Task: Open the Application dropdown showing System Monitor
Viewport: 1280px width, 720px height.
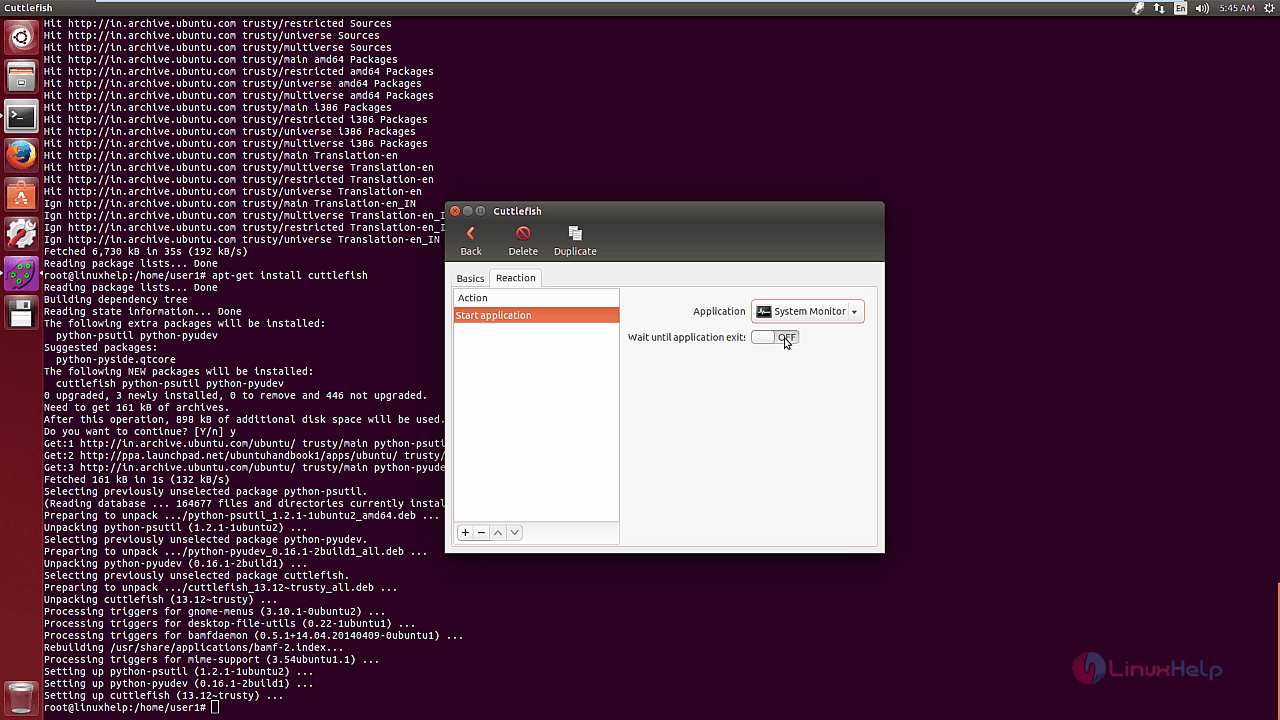Action: click(x=808, y=311)
